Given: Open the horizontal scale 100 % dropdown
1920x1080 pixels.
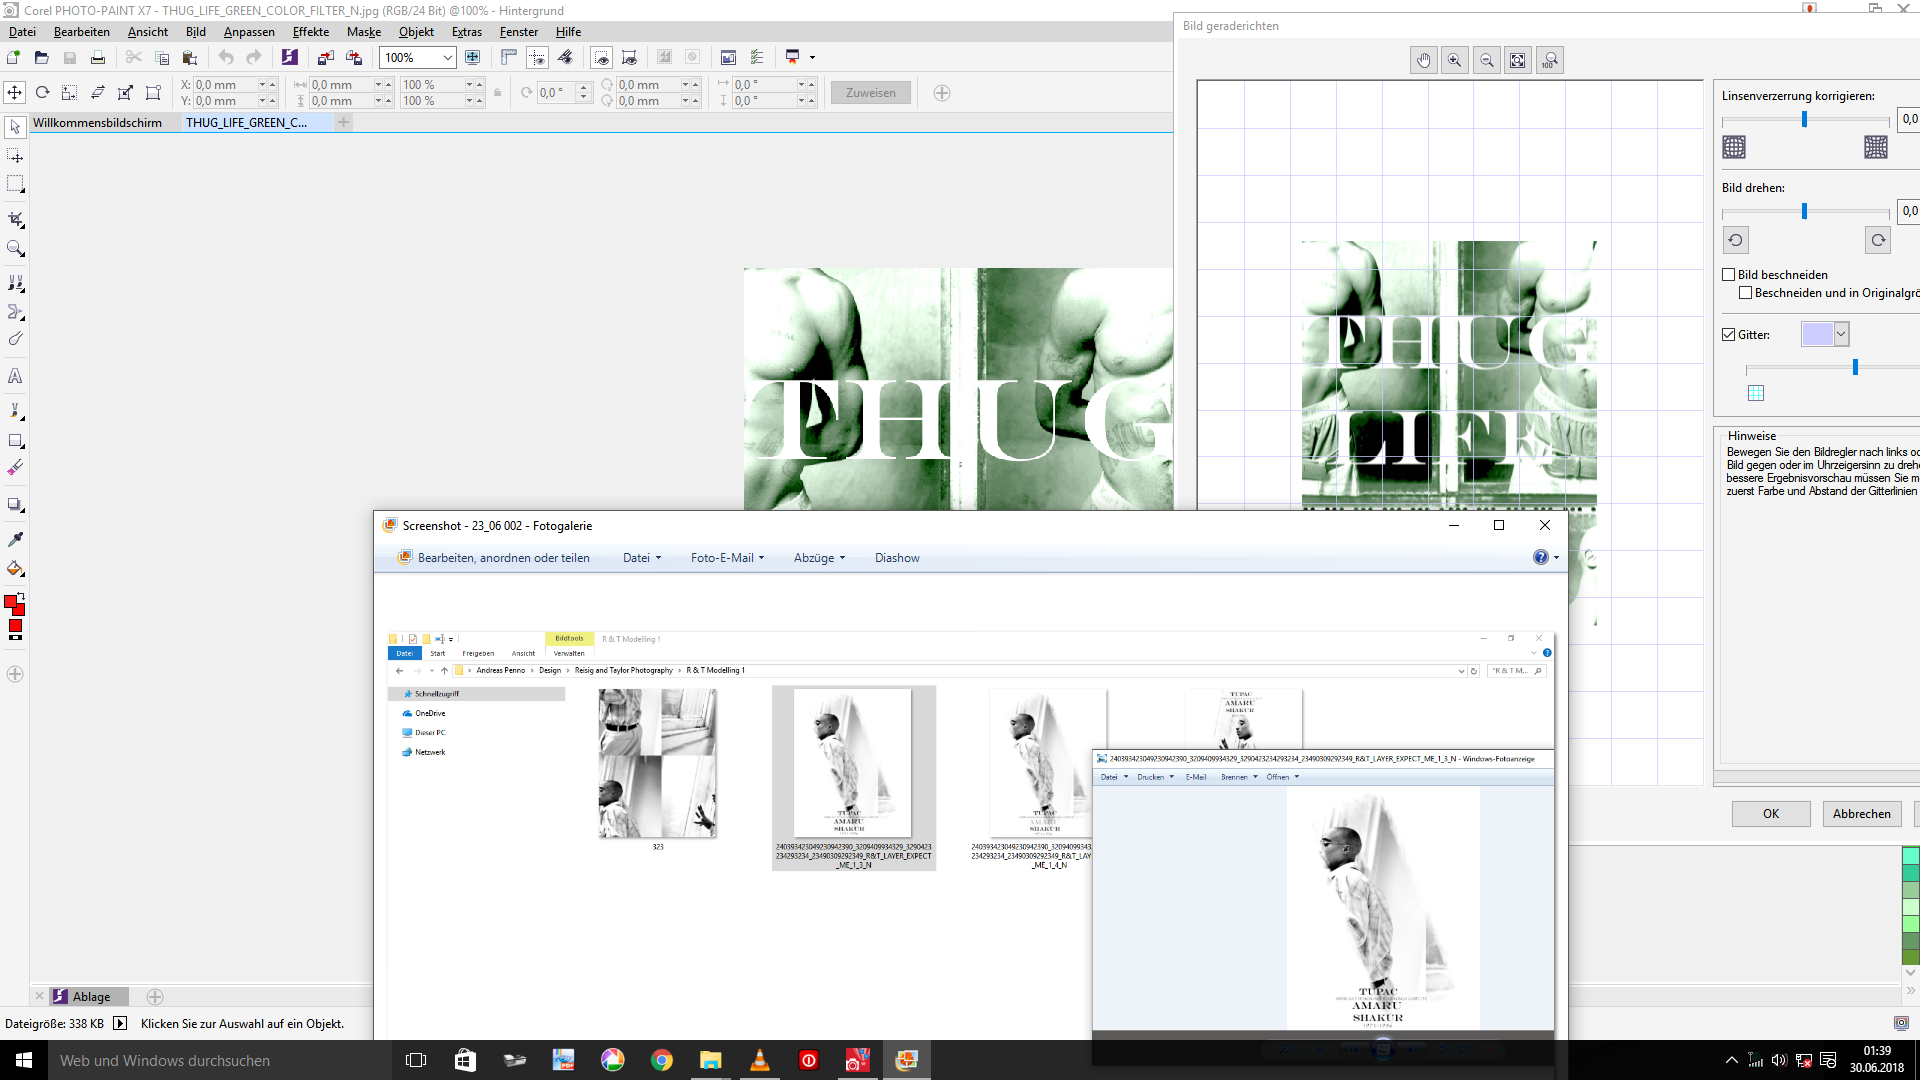Looking at the screenshot, I should point(469,85).
